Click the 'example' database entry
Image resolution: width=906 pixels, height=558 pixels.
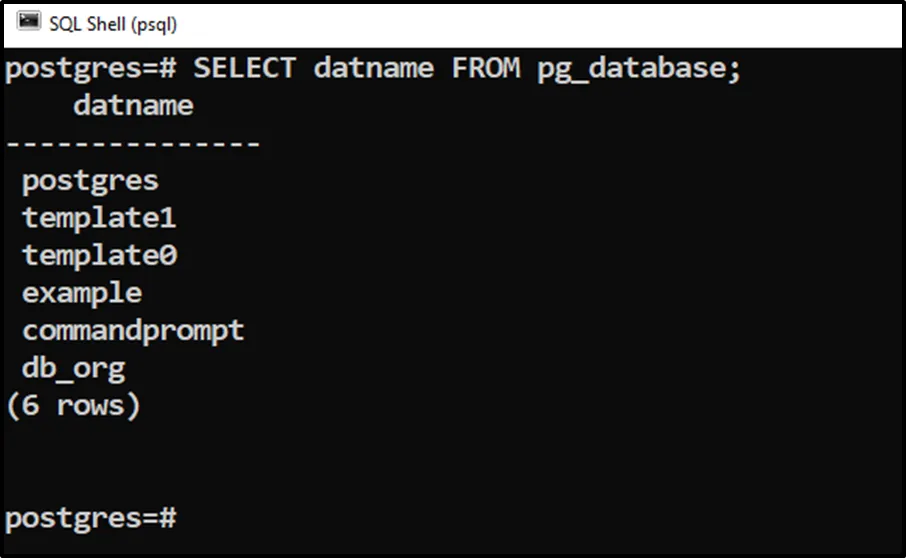click(x=82, y=293)
